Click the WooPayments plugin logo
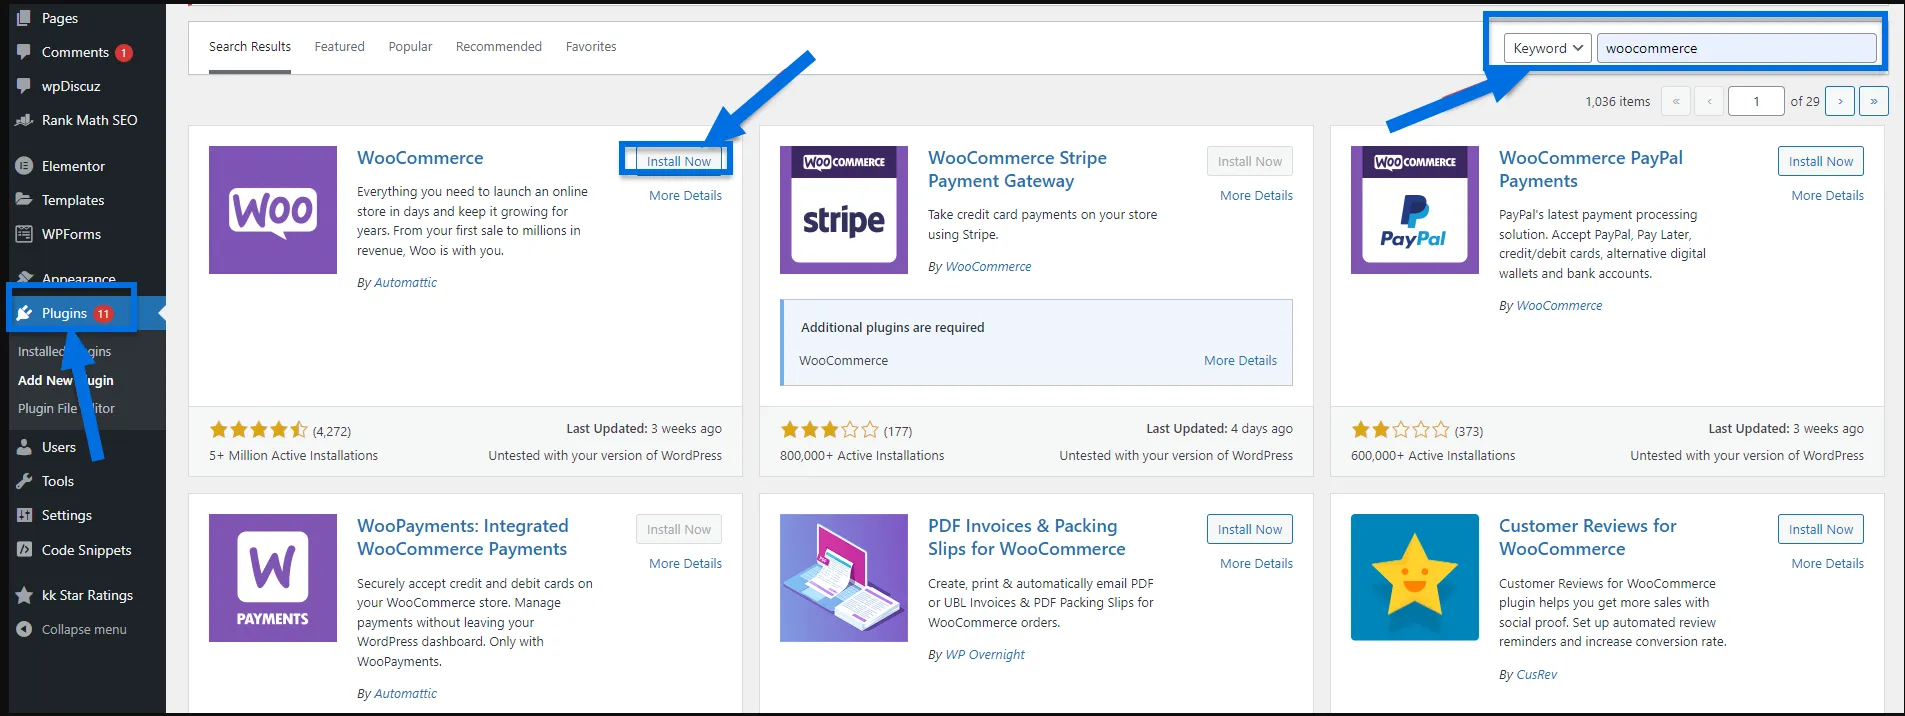 coord(273,578)
